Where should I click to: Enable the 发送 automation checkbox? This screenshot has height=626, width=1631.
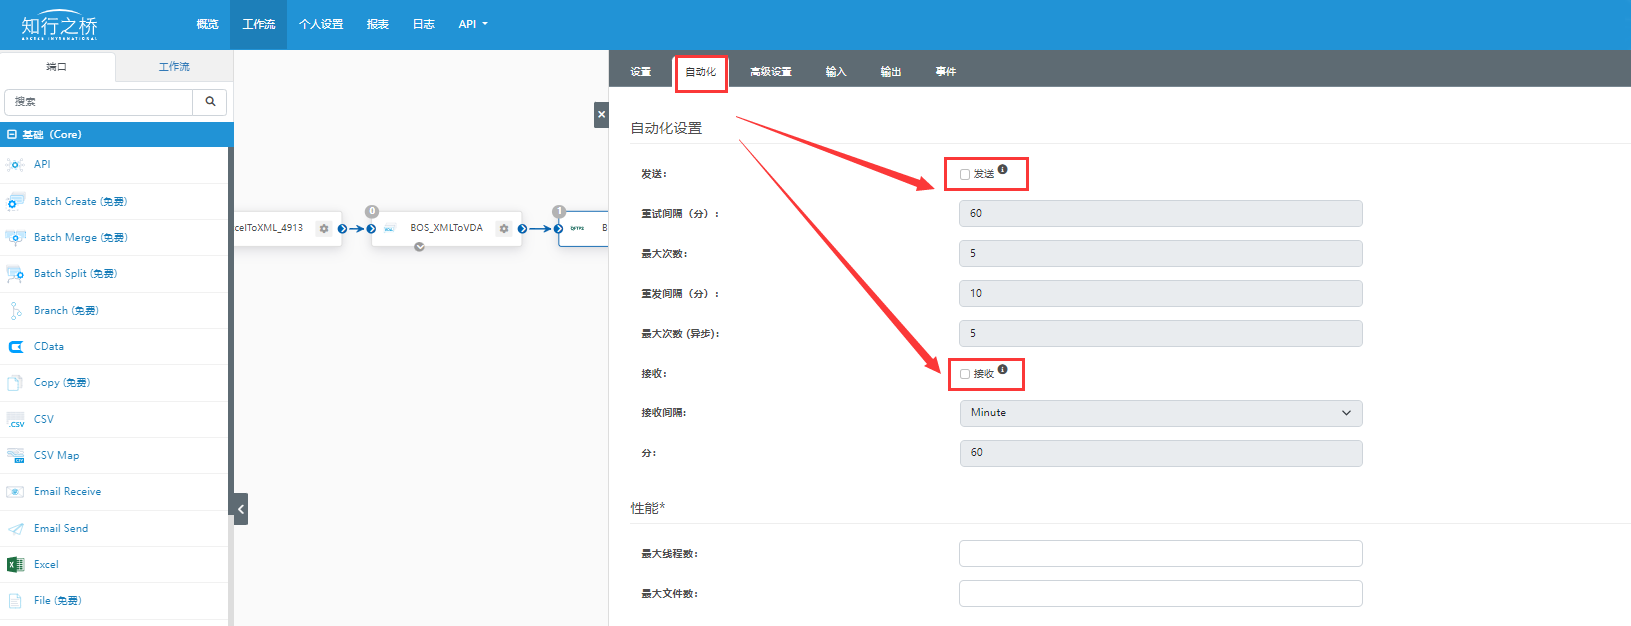pos(965,174)
